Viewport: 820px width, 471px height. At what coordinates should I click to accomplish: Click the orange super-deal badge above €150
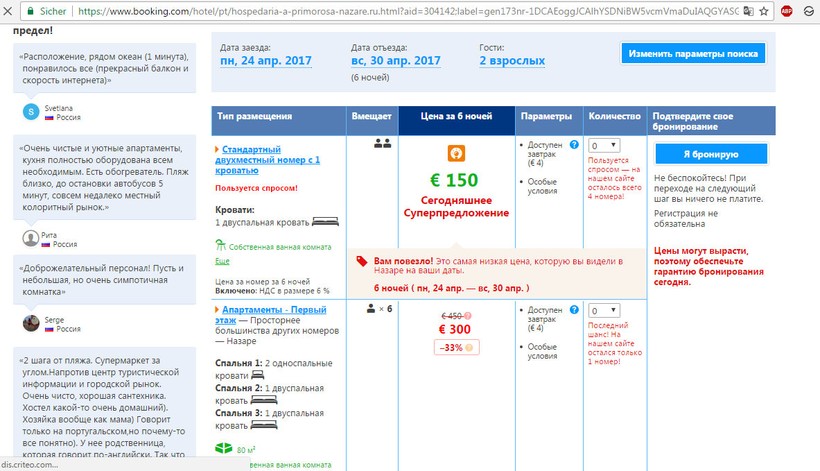point(455,154)
